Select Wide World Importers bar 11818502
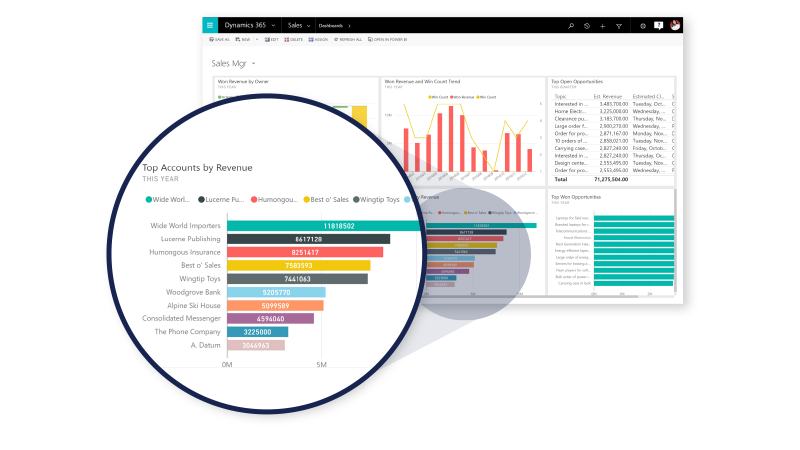Image resolution: width=800 pixels, height=450 pixels. click(x=325, y=226)
